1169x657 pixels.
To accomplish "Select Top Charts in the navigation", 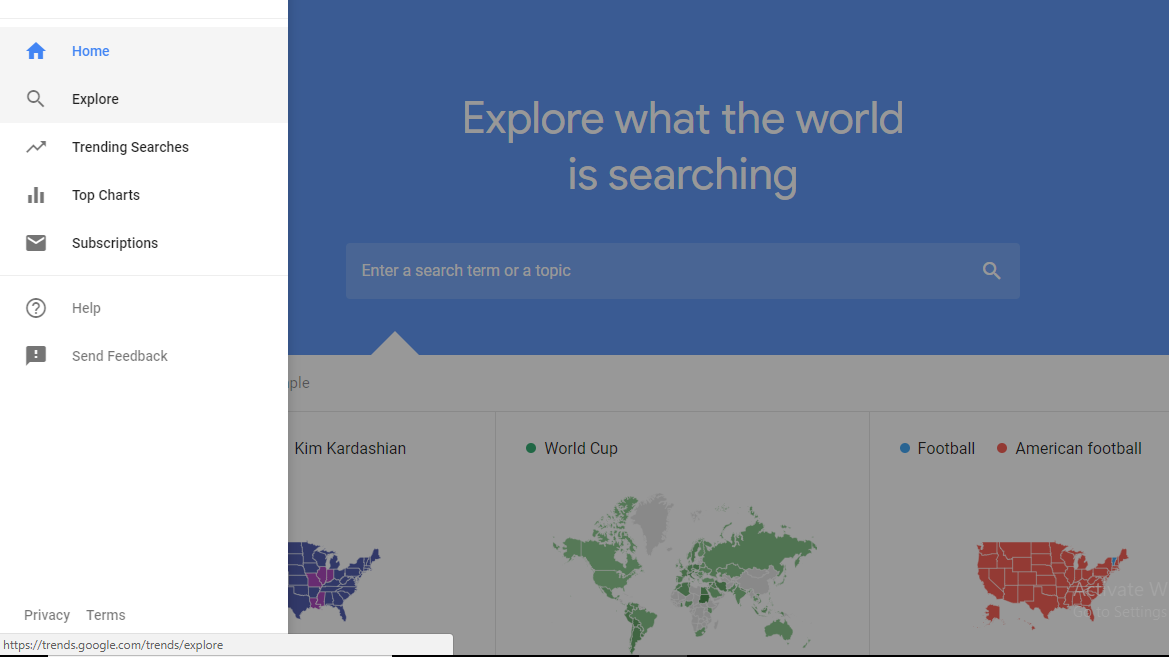I will pyautogui.click(x=144, y=195).
